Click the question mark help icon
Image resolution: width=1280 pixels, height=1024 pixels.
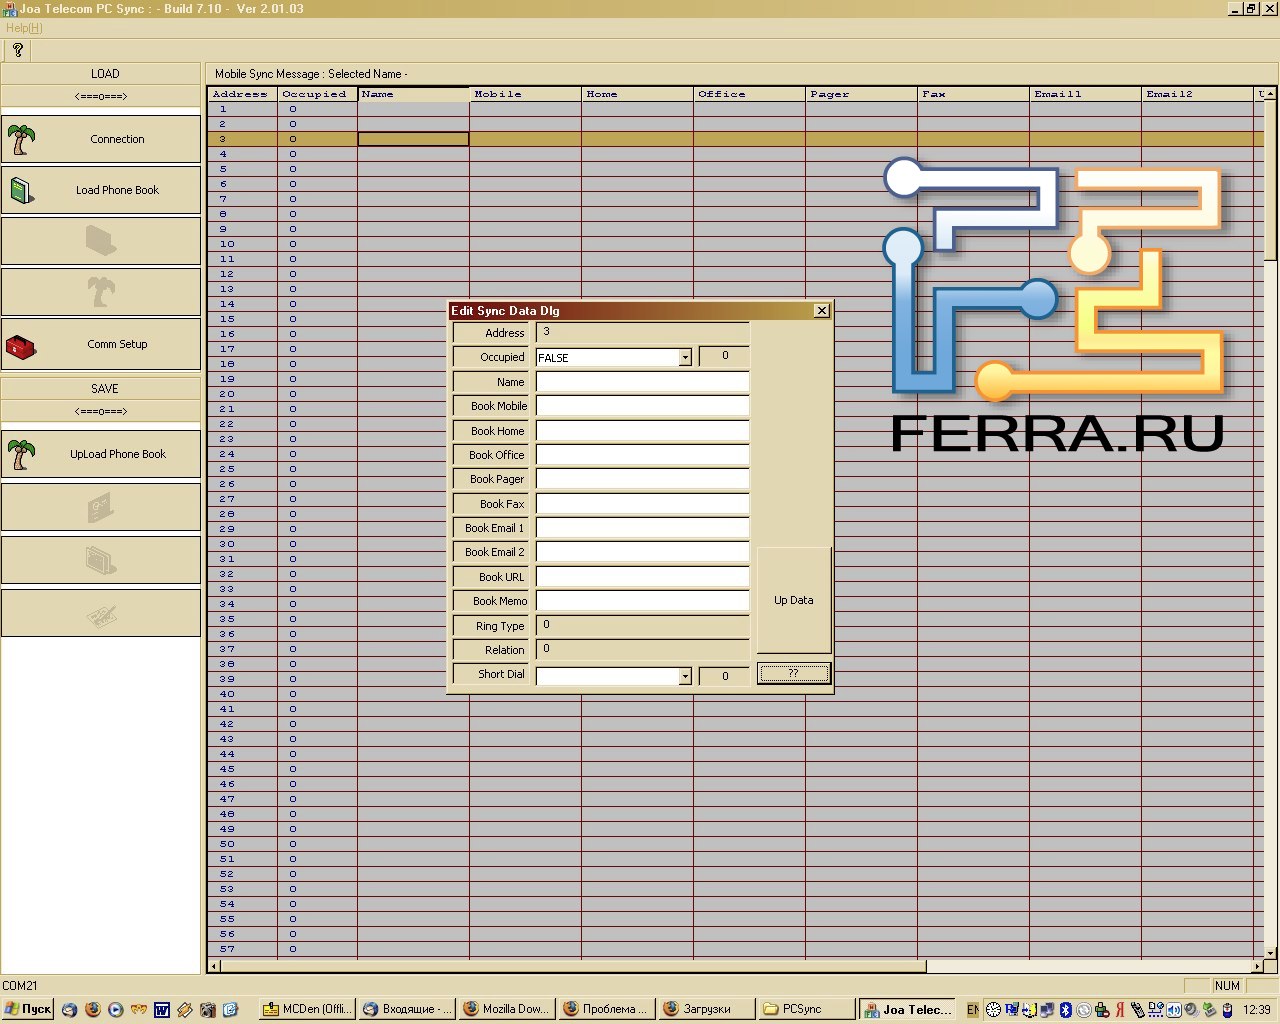click(x=17, y=50)
